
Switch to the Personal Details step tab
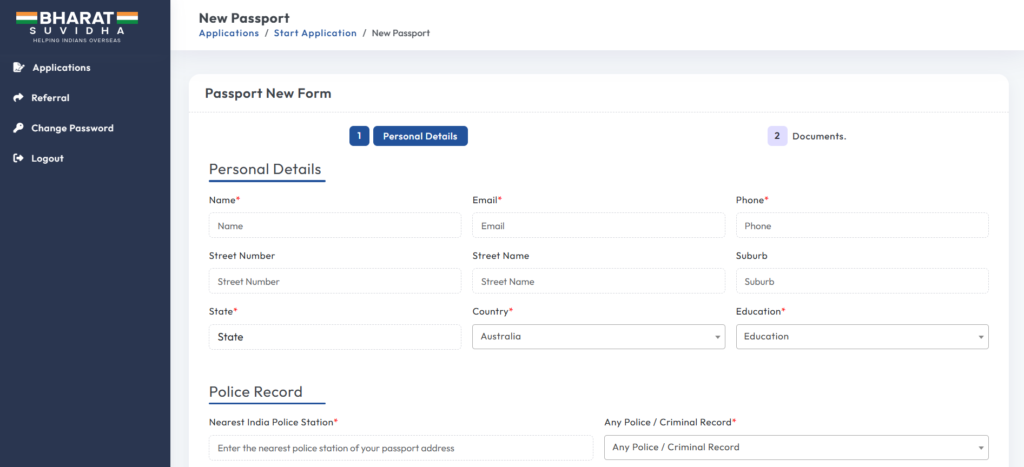420,136
